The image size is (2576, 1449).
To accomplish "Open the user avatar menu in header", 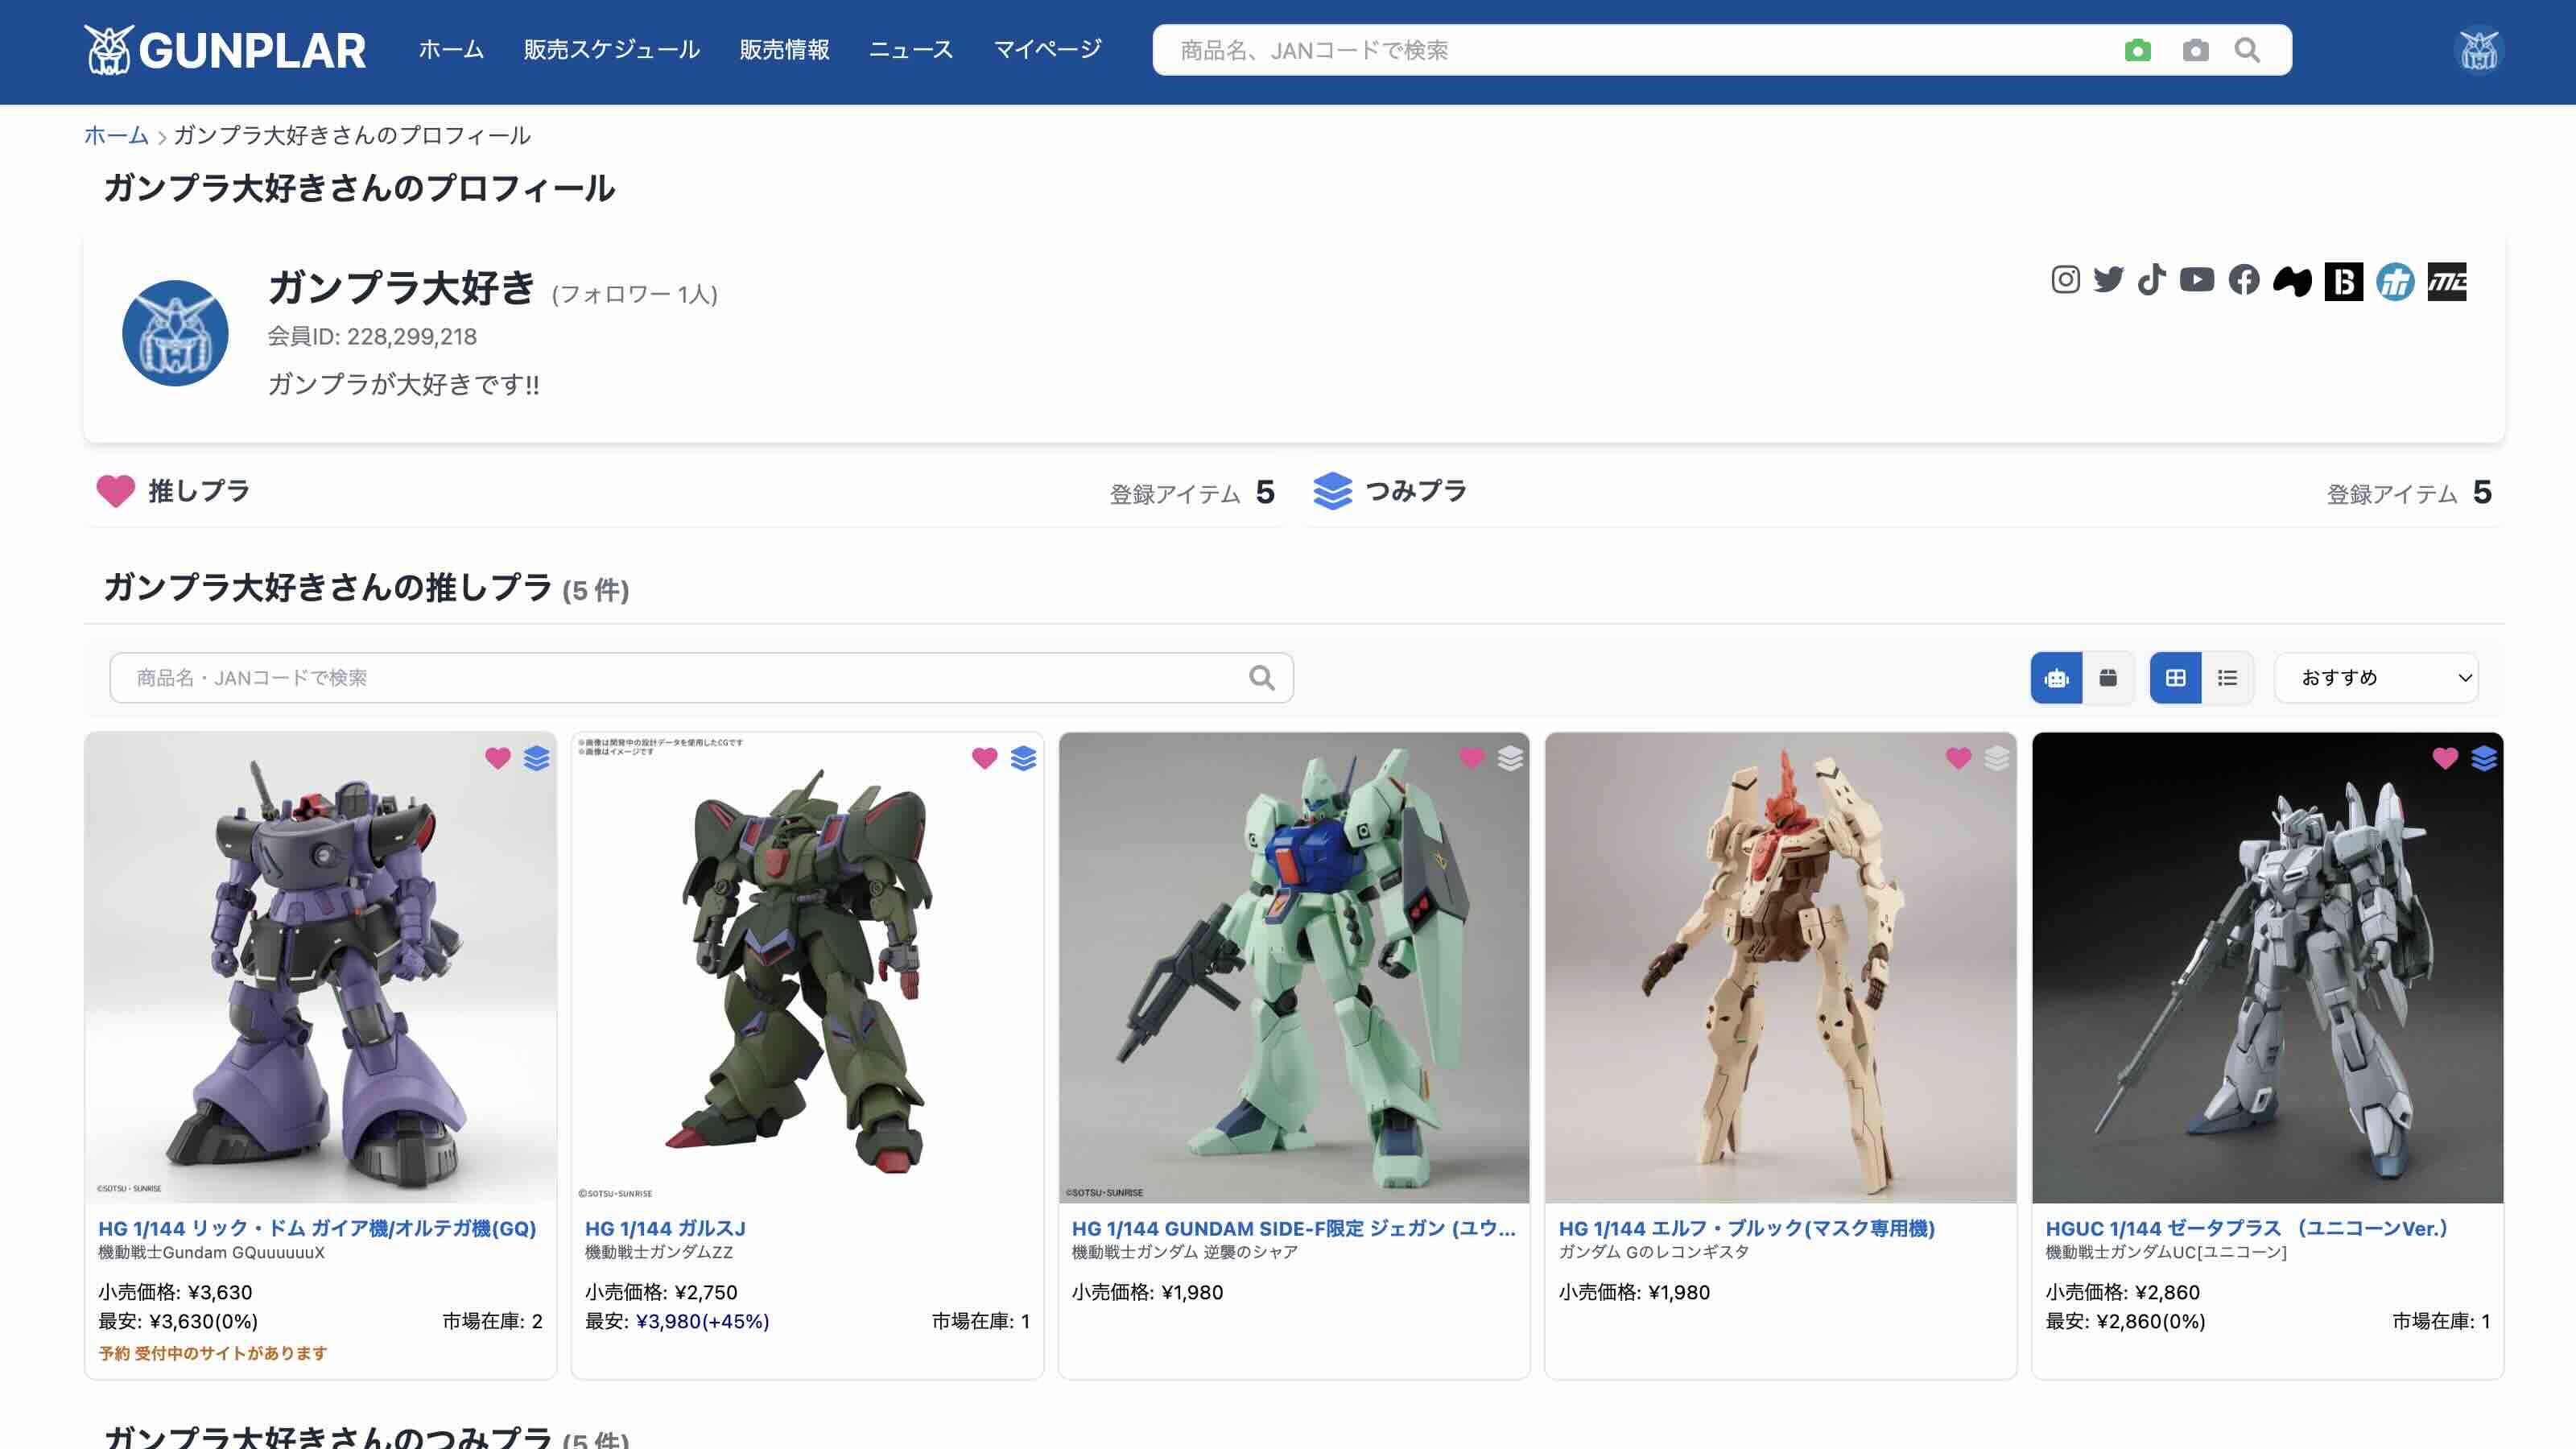I will tap(2479, 51).
